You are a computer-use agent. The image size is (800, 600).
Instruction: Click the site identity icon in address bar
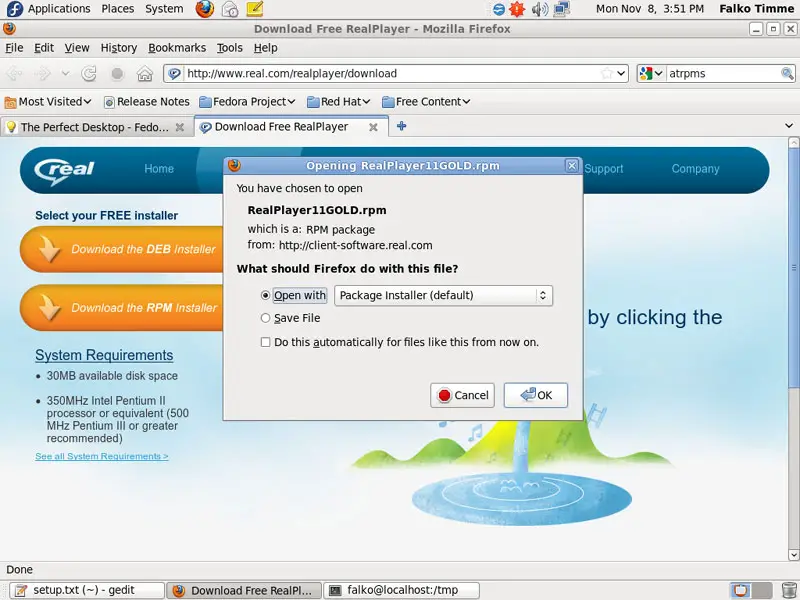tap(174, 73)
